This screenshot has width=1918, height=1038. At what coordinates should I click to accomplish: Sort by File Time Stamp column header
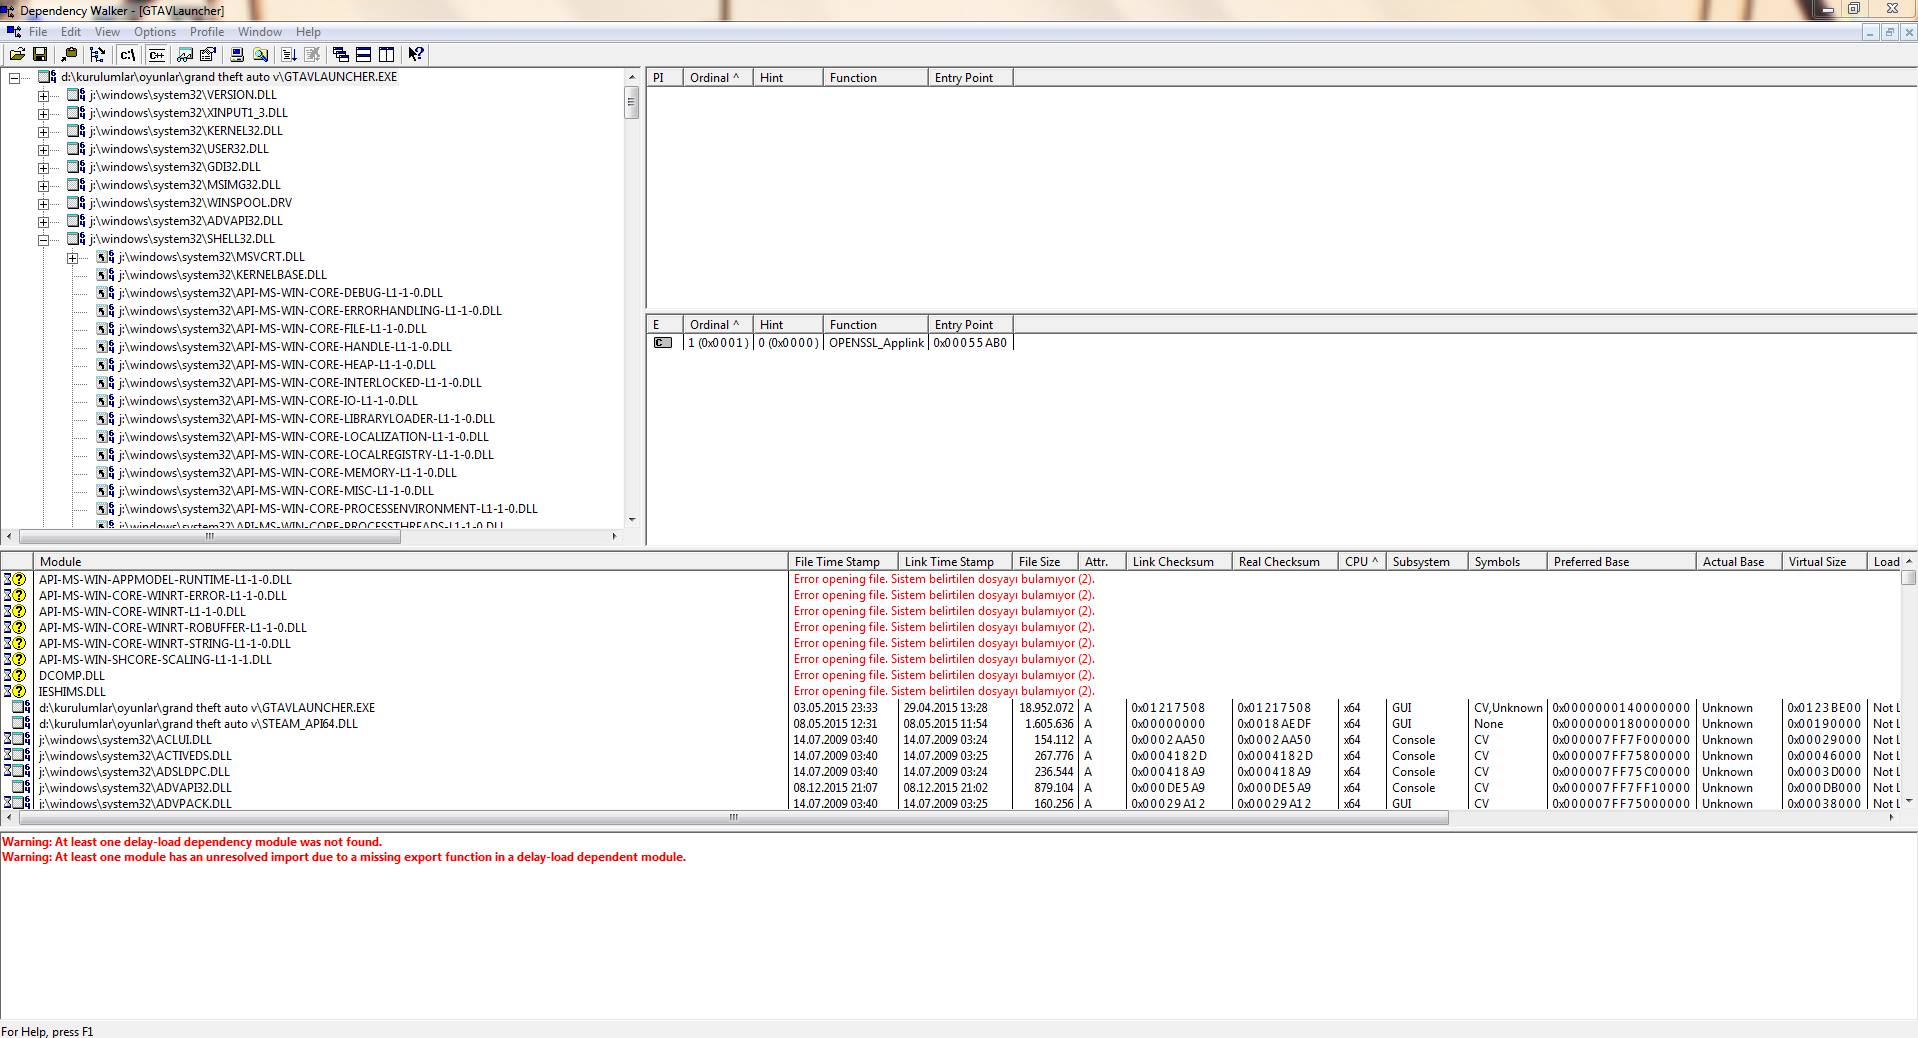pyautogui.click(x=843, y=562)
